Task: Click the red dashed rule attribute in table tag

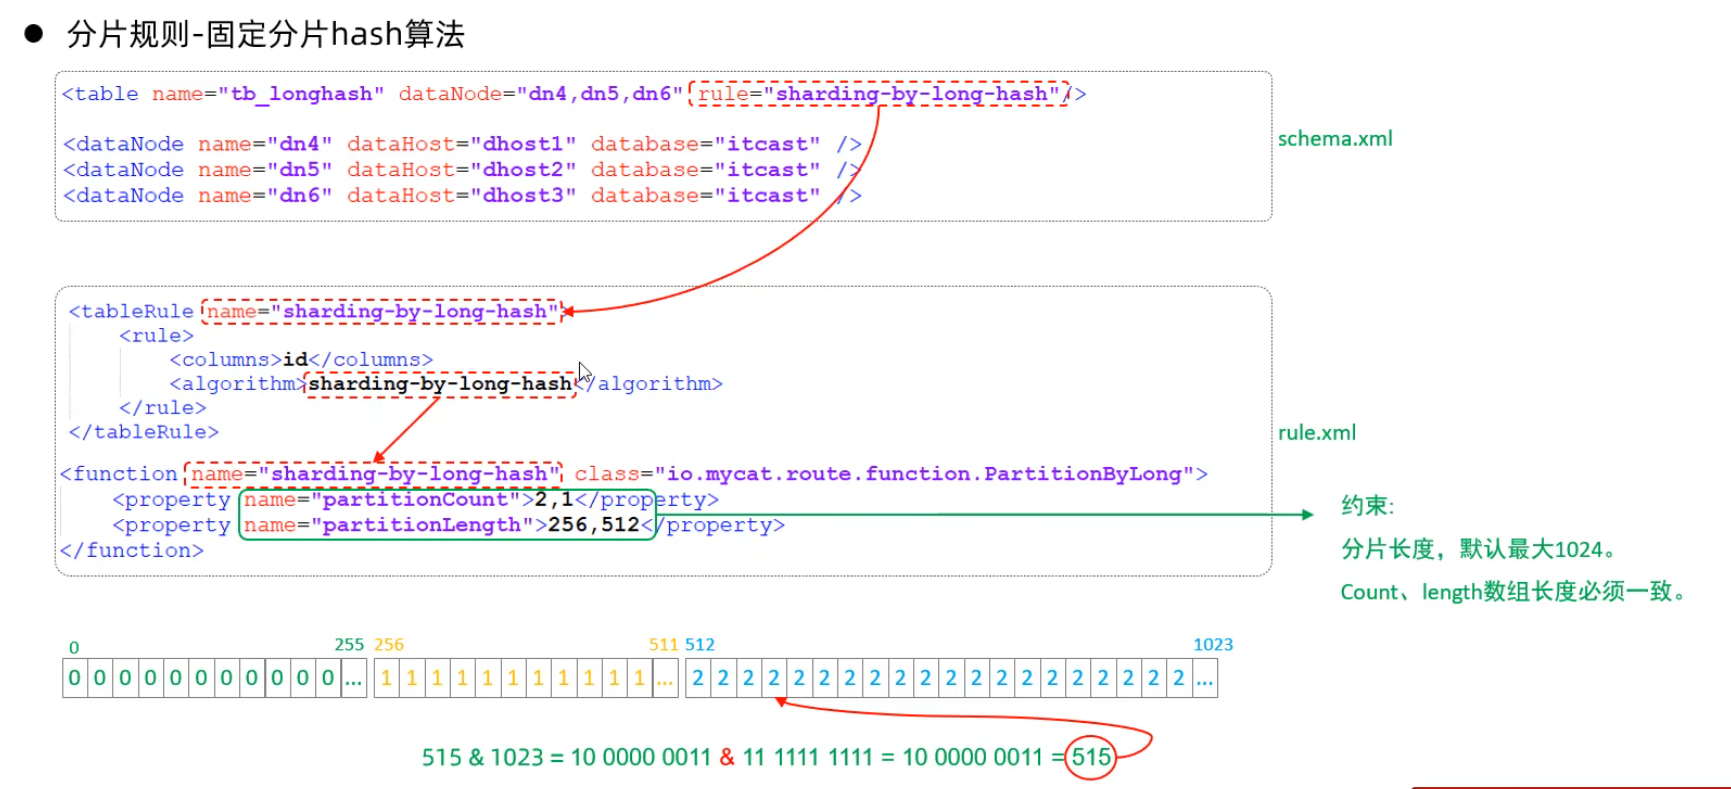Action: [878, 94]
